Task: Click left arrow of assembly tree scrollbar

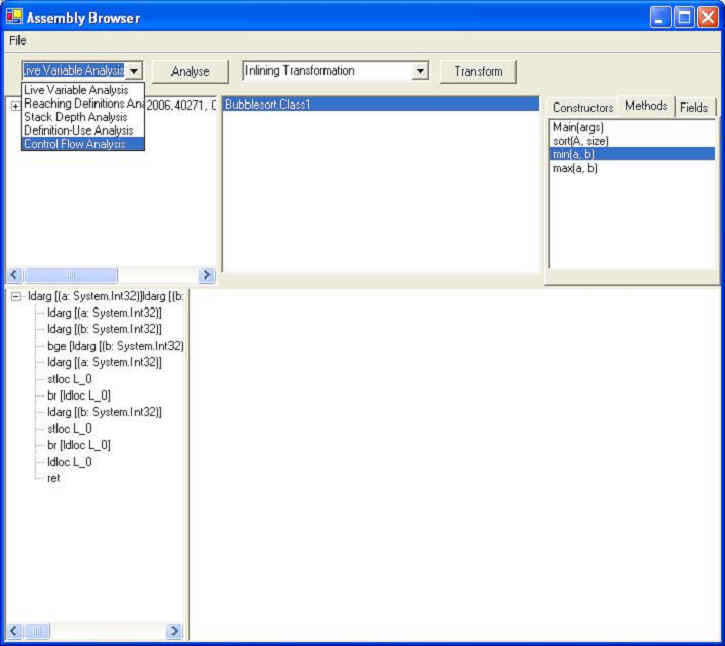Action: (15, 275)
